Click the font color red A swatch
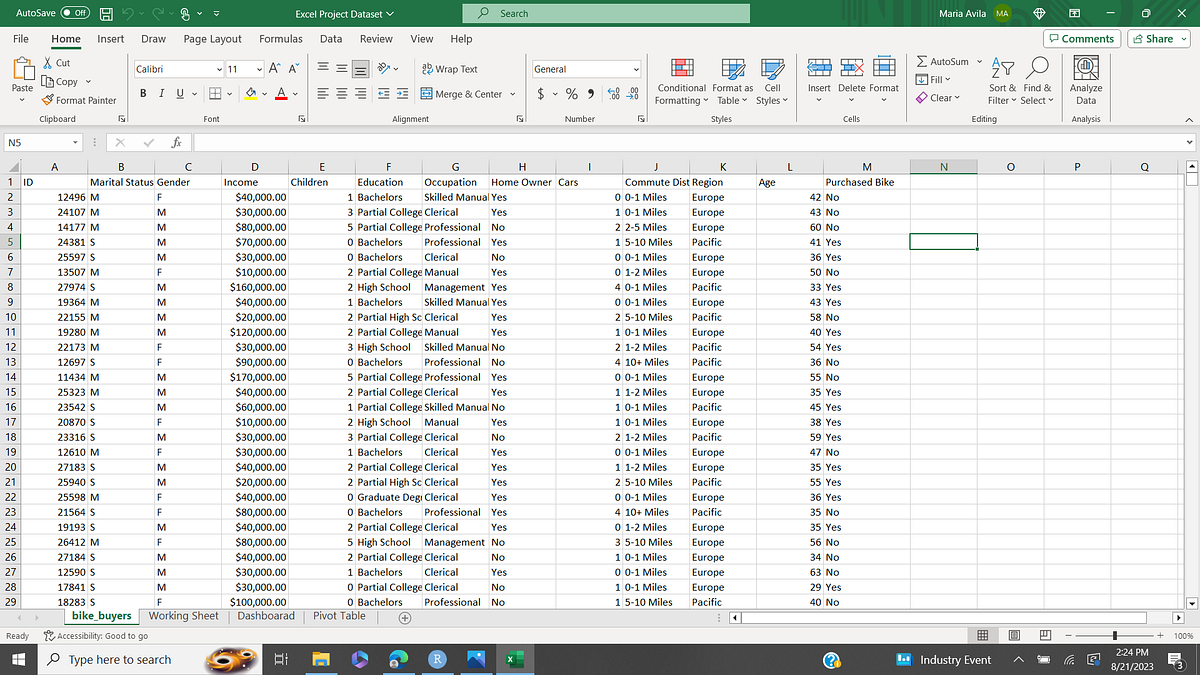 282,94
